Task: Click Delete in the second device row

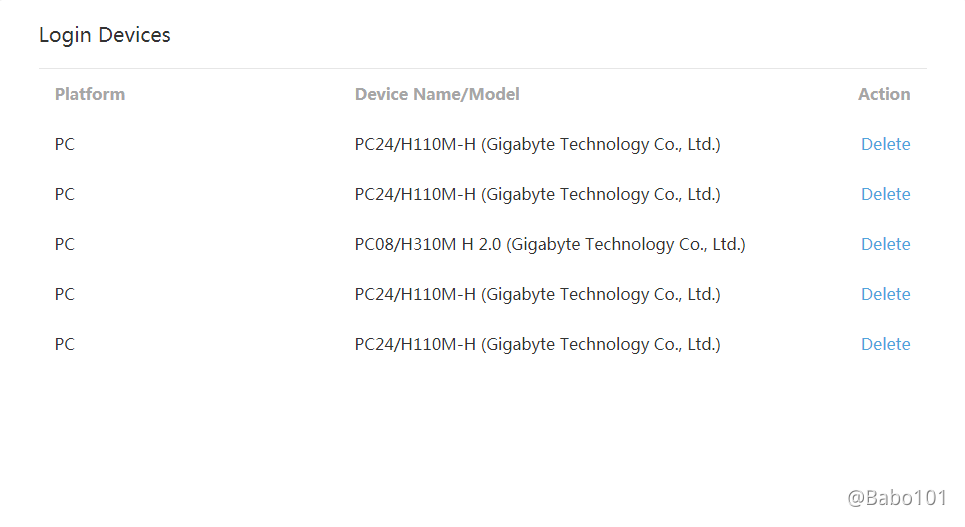Action: (x=885, y=194)
